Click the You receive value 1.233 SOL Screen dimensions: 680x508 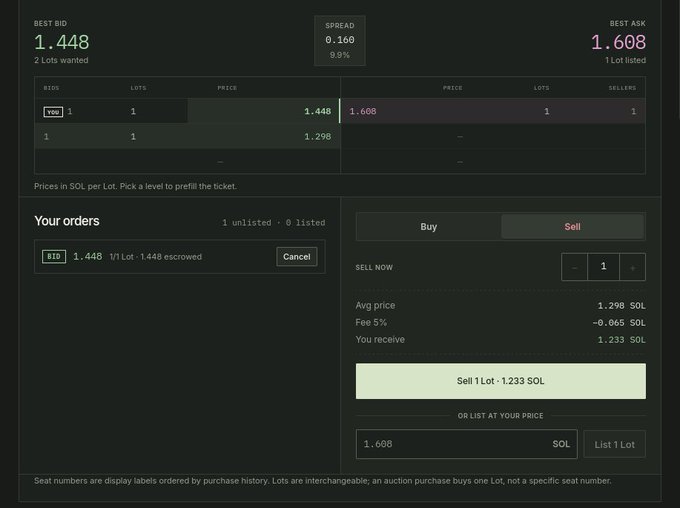621,340
